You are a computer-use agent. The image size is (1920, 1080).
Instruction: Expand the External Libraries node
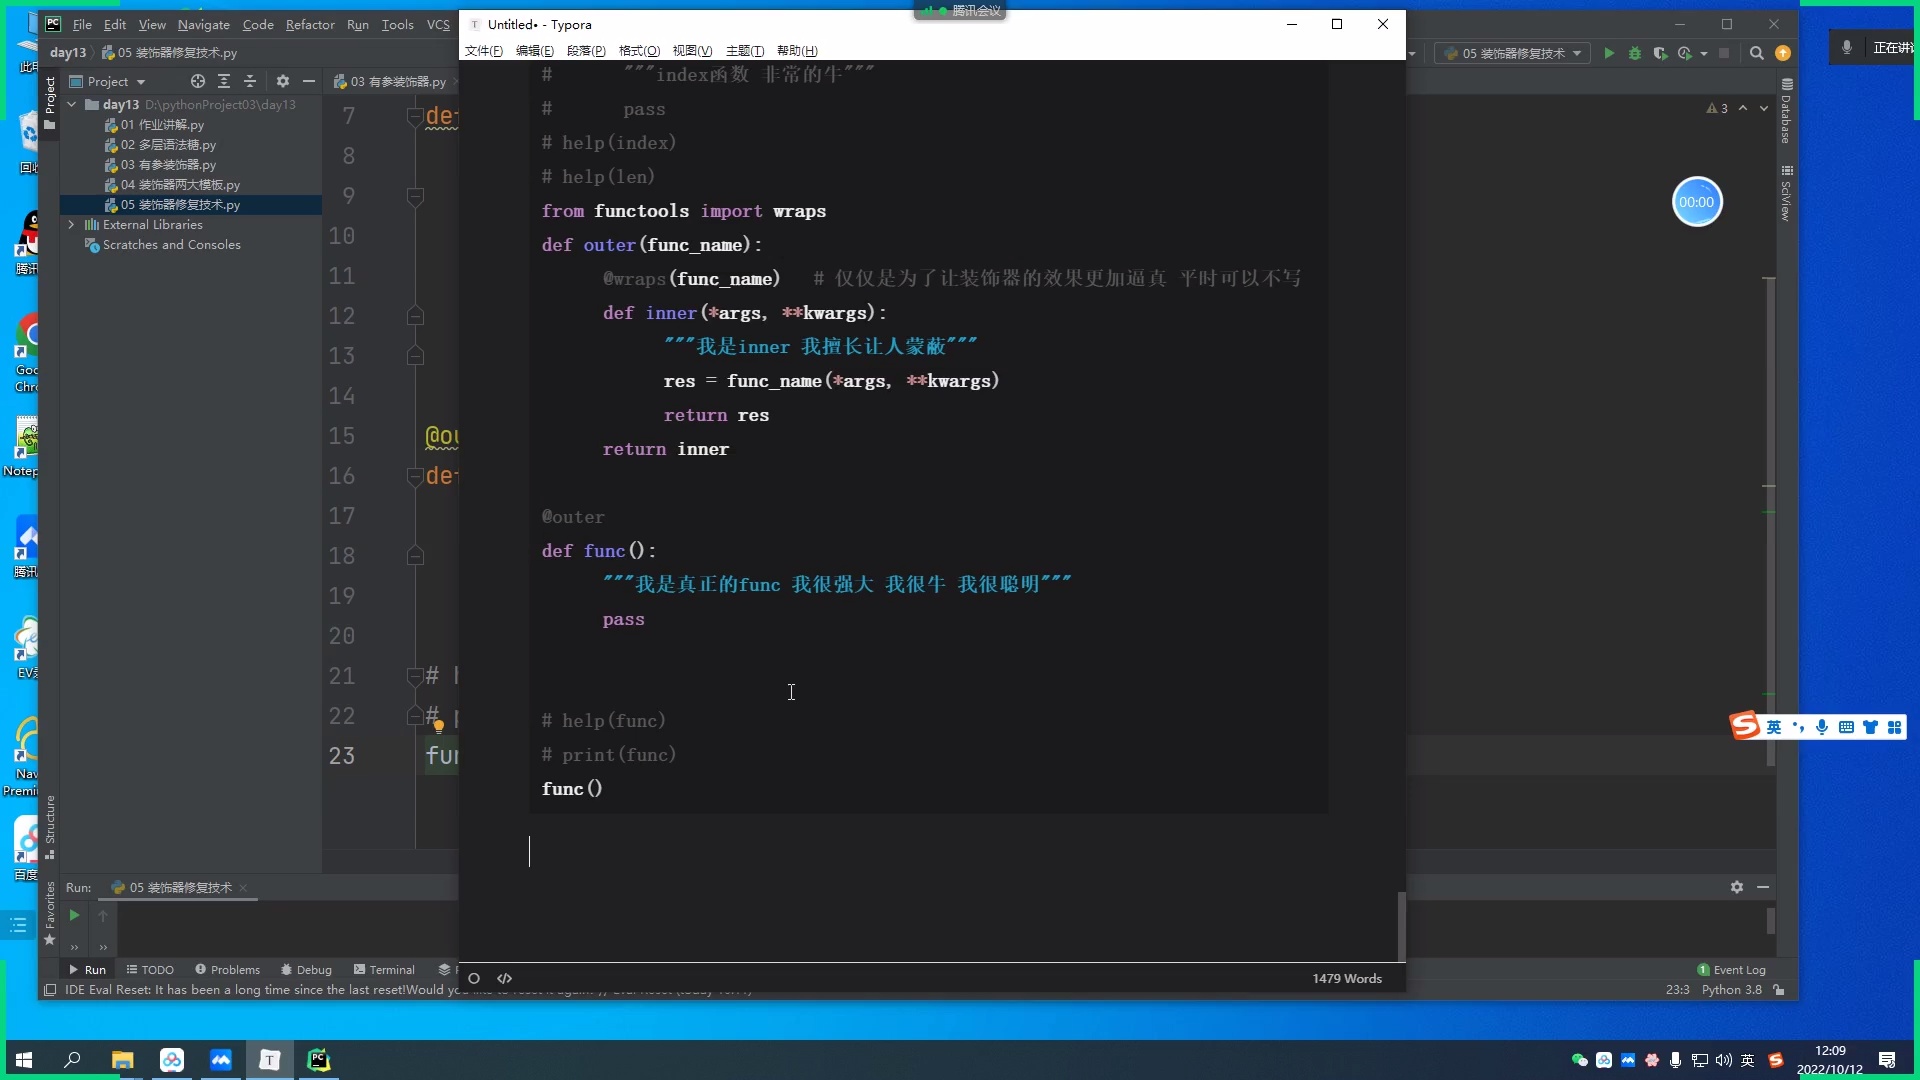[71, 225]
